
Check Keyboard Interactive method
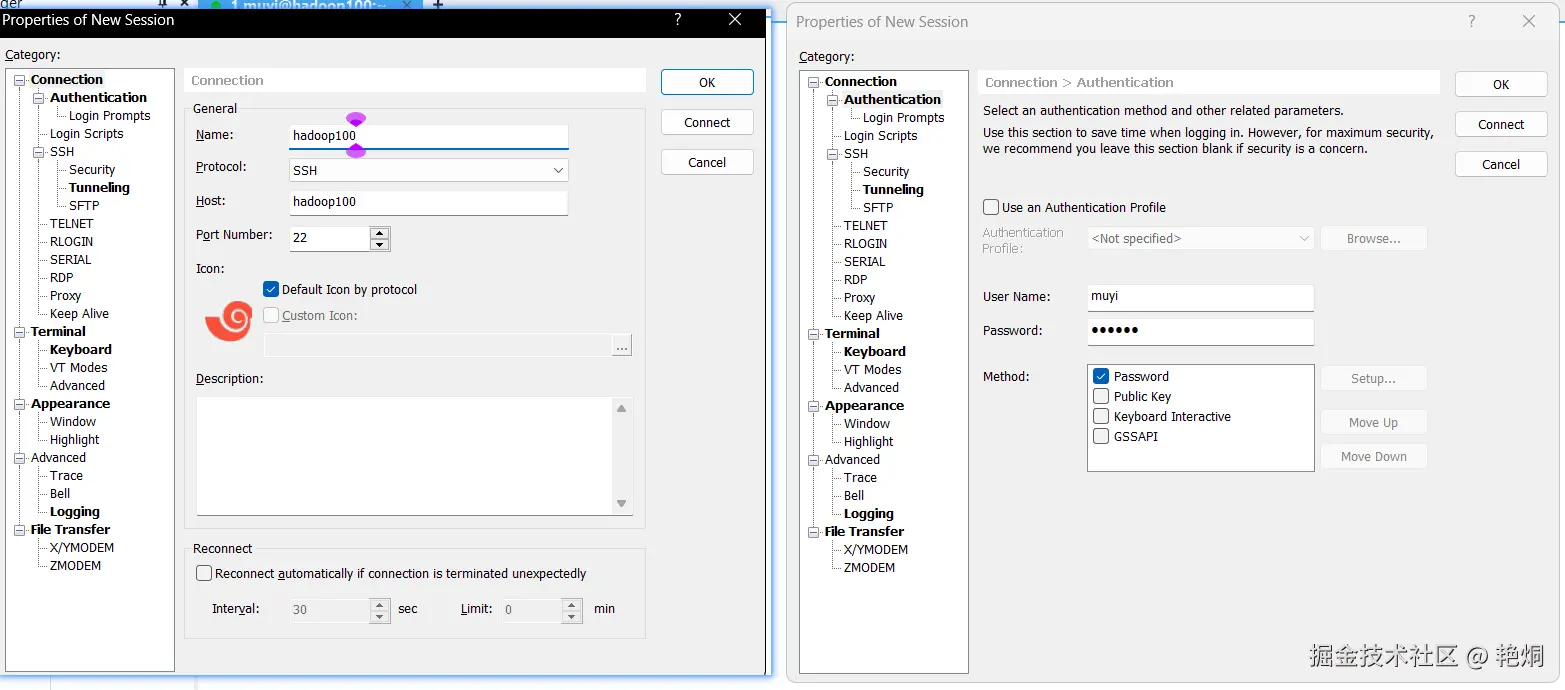coord(1101,416)
